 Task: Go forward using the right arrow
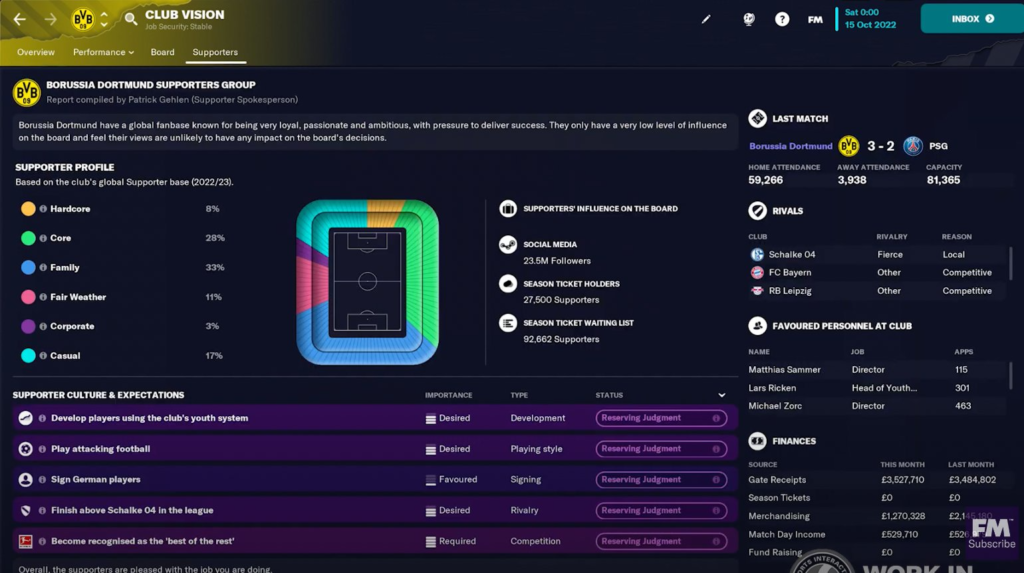(x=50, y=19)
